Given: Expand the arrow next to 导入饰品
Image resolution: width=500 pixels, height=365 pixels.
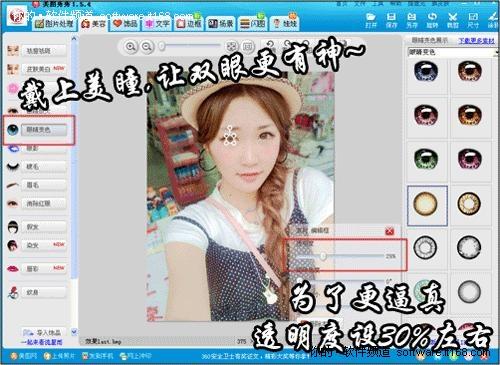Looking at the screenshot, I should click(x=74, y=332).
